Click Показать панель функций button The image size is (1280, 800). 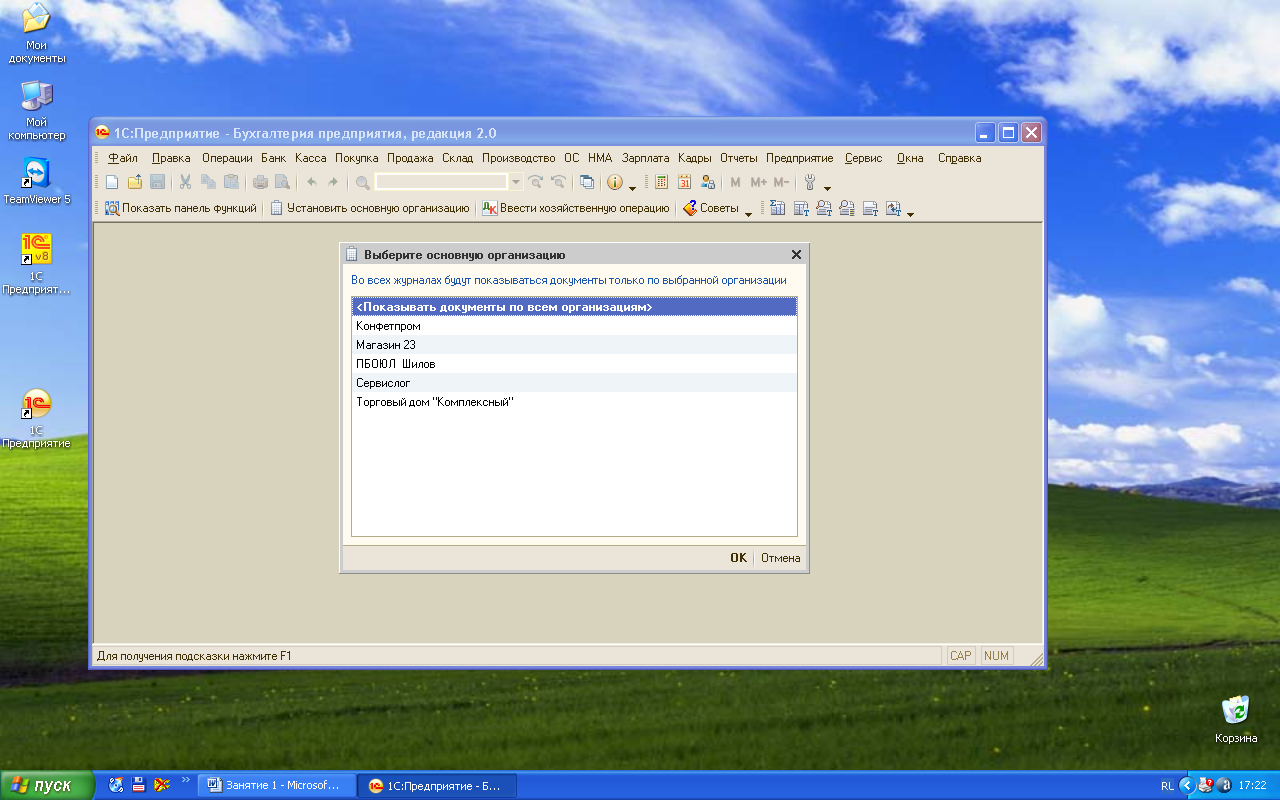pos(181,208)
